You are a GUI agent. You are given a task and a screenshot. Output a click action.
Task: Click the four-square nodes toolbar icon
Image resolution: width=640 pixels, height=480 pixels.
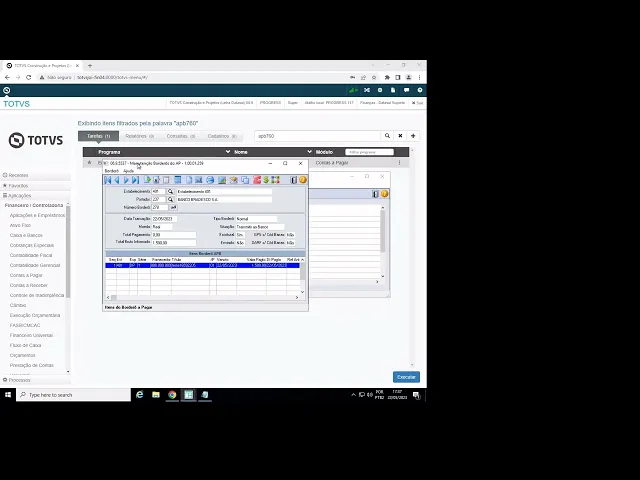click(x=276, y=180)
